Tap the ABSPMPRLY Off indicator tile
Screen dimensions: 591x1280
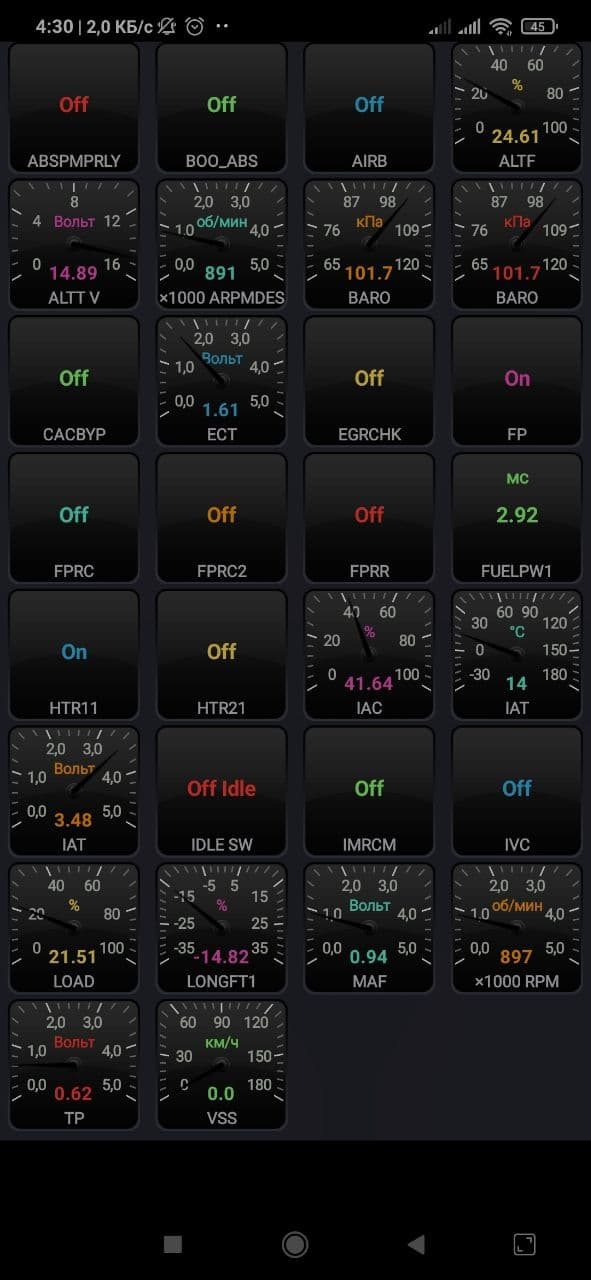pos(74,108)
